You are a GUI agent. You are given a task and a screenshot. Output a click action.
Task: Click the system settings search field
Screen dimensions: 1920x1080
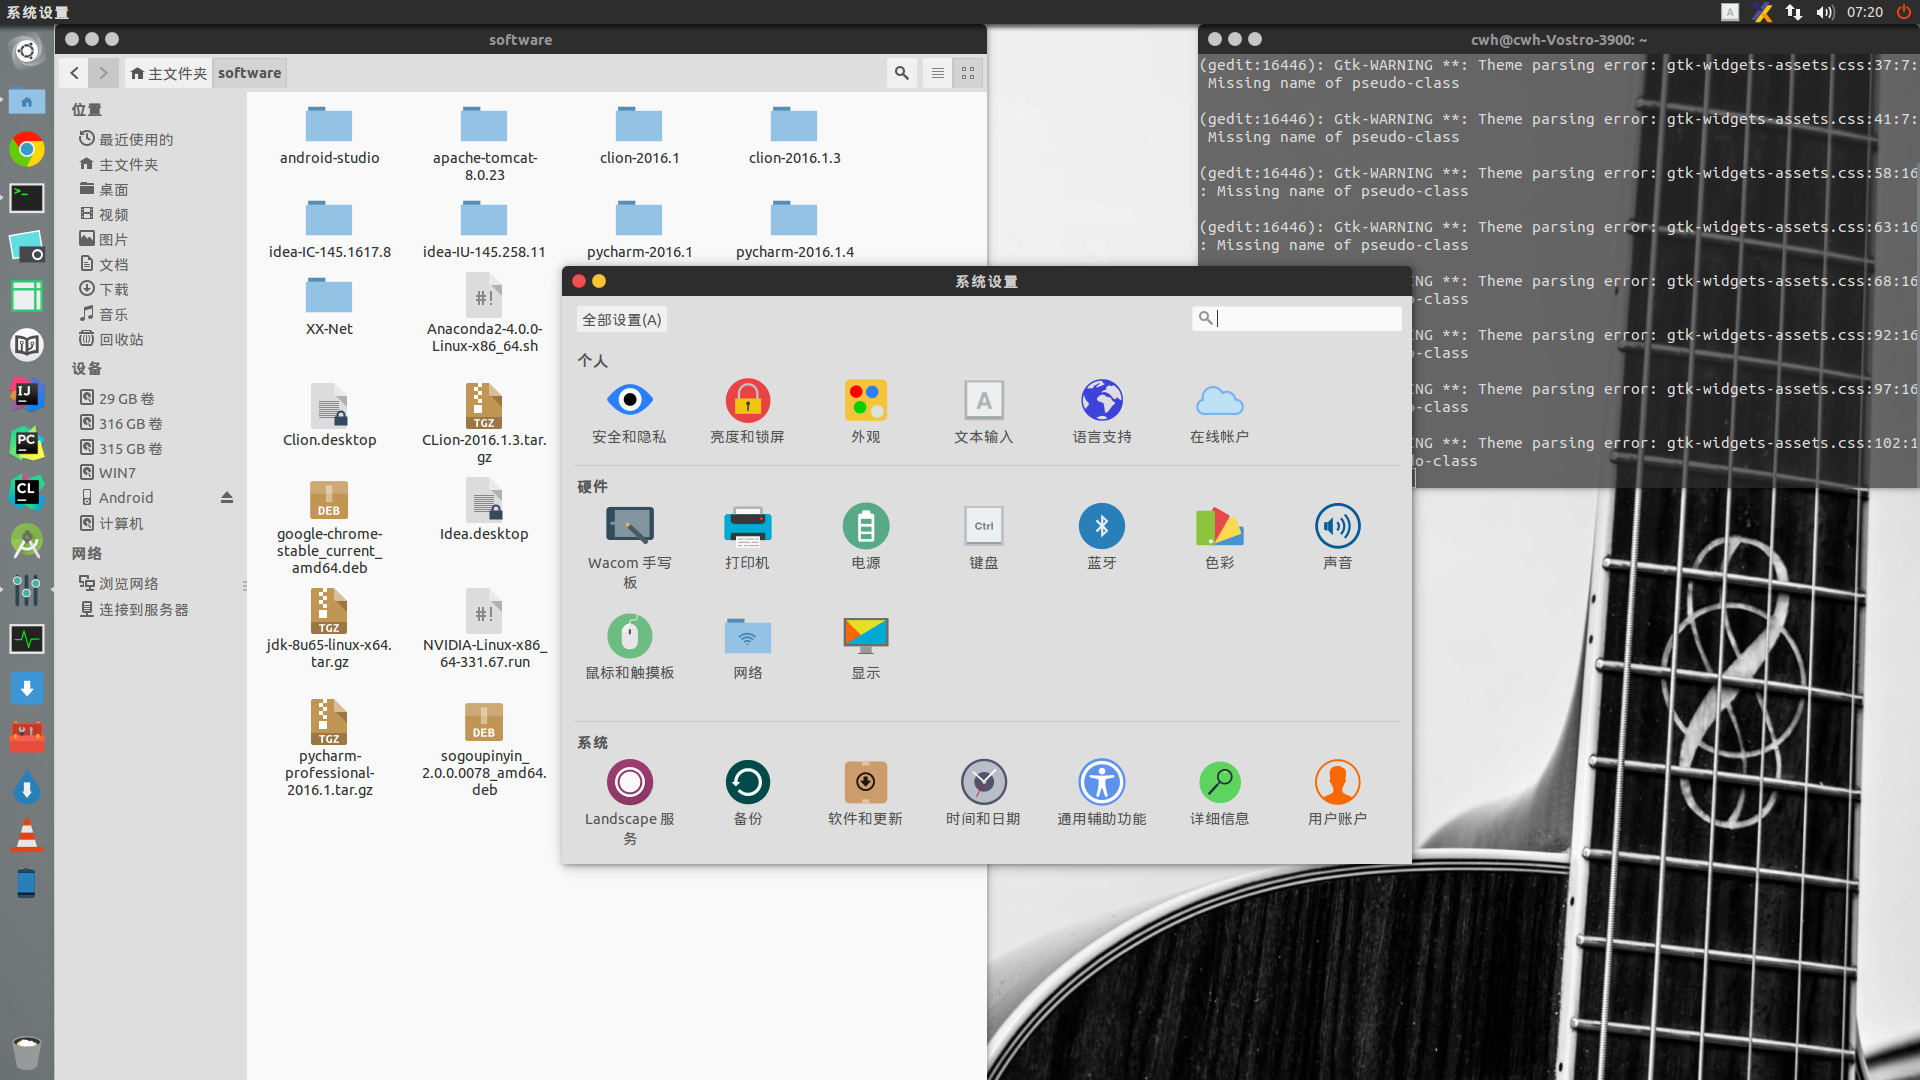1305,319
